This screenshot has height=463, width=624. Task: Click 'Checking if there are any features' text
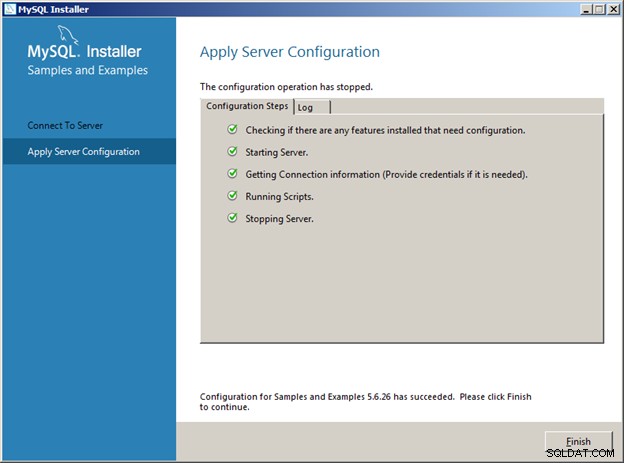[385, 131]
